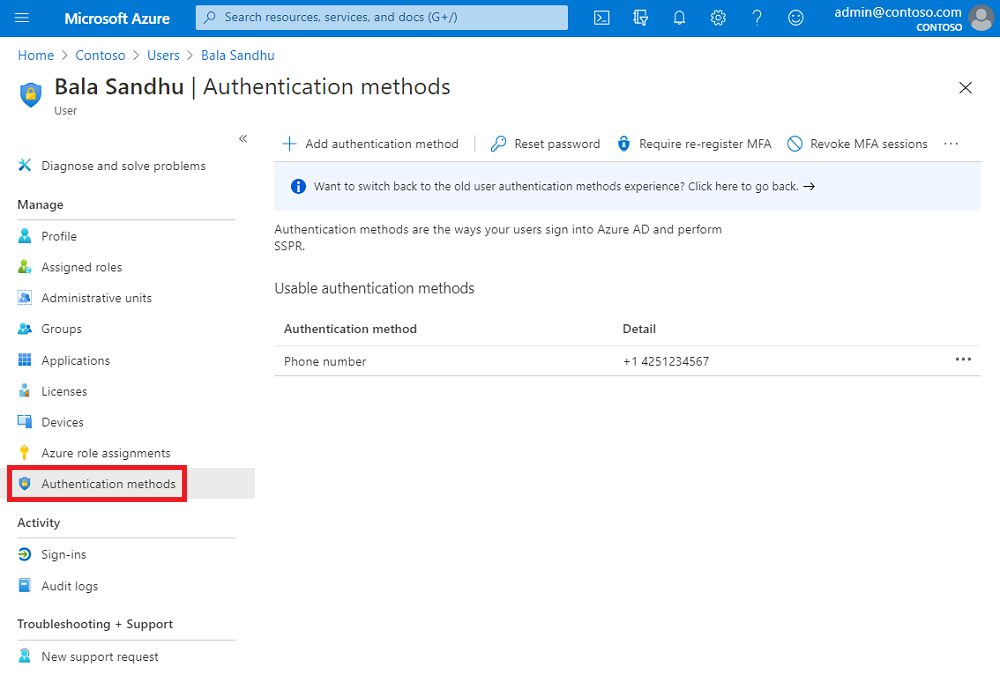The image size is (1000, 682).
Task: Navigate to Users via the breadcrumb
Action: click(163, 55)
